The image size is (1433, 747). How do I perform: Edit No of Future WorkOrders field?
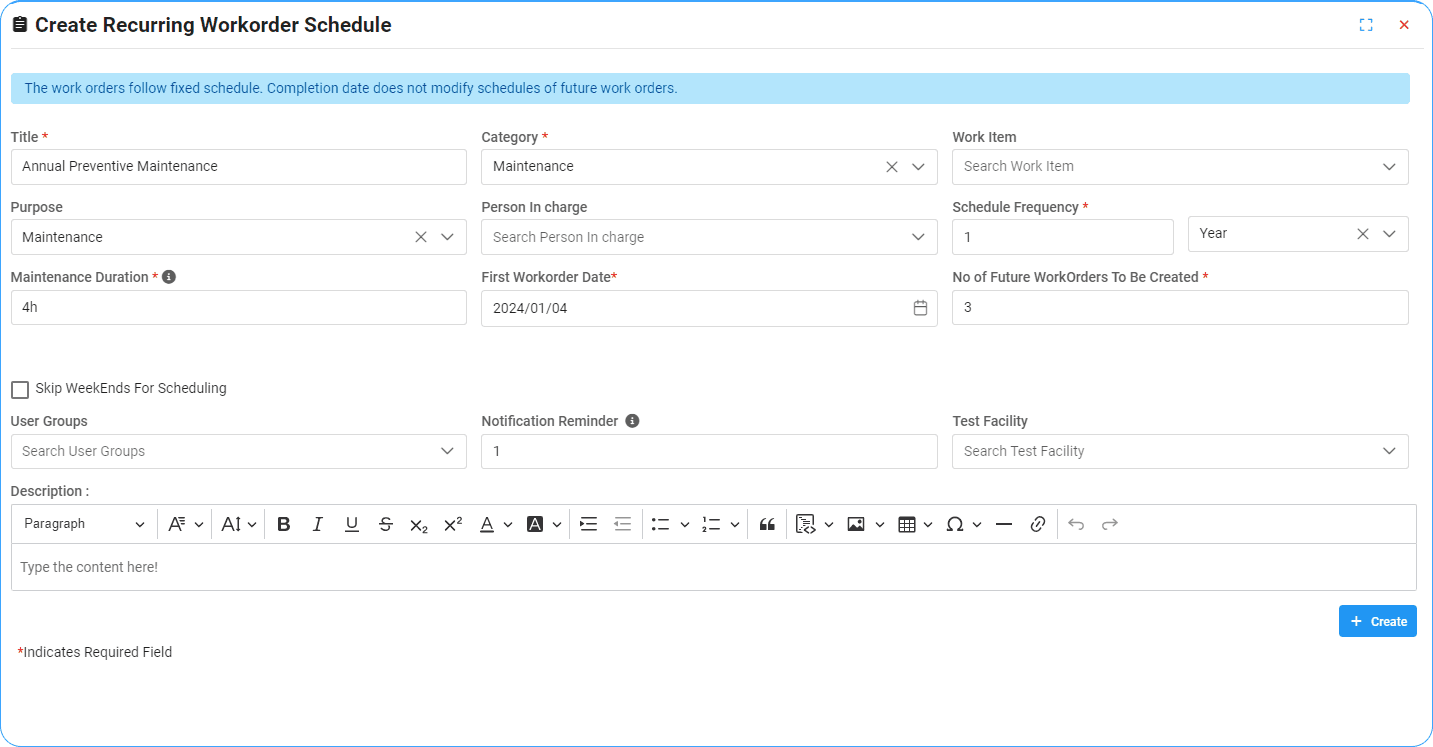1180,308
